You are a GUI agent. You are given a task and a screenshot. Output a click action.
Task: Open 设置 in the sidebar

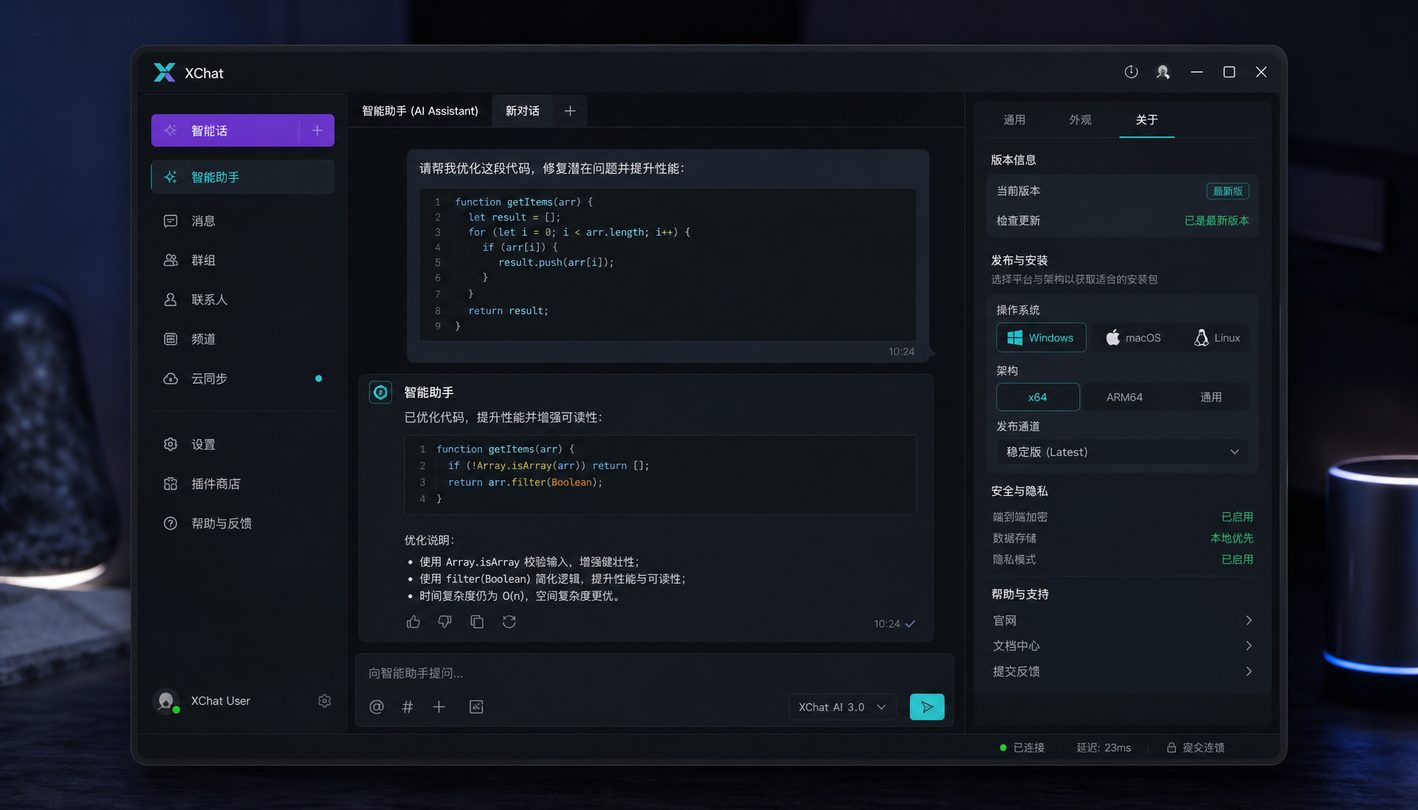(243, 444)
